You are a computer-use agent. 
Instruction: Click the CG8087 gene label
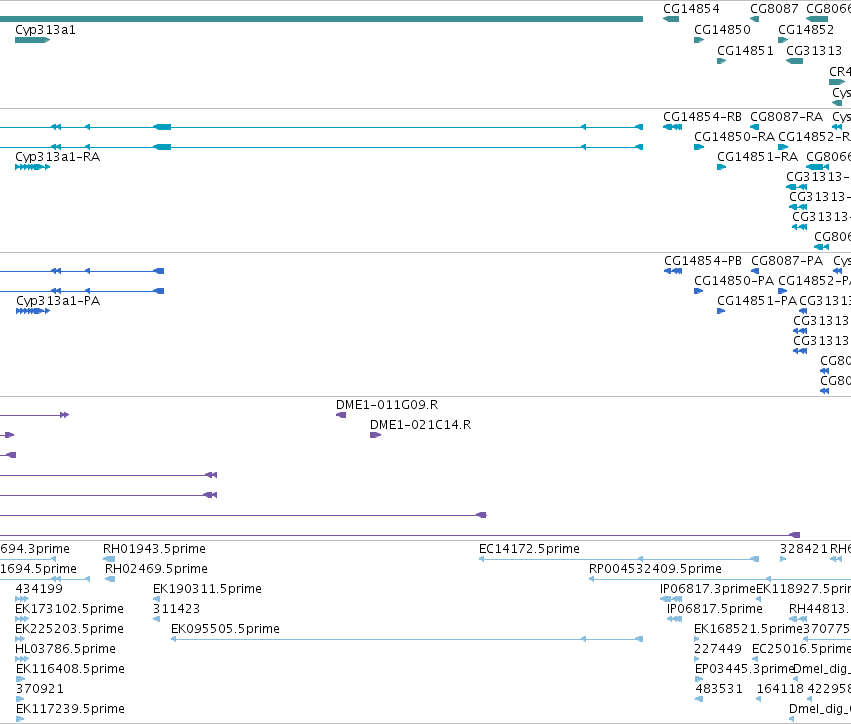pyautogui.click(x=774, y=9)
